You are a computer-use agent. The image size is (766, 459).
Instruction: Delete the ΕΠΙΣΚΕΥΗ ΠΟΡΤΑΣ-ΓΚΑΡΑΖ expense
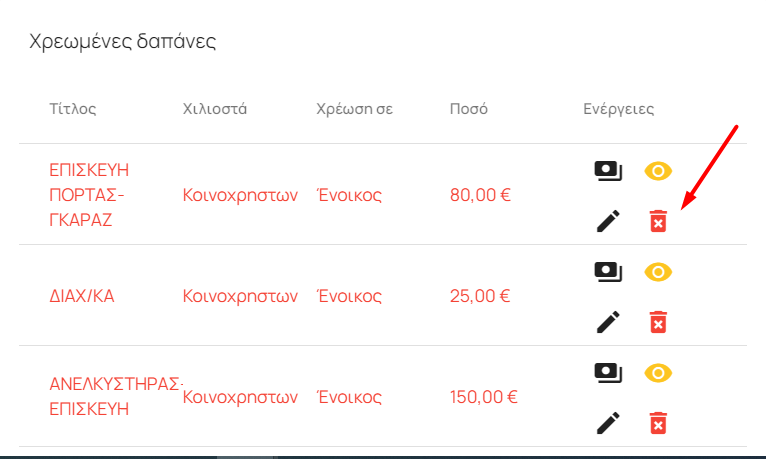pos(658,221)
